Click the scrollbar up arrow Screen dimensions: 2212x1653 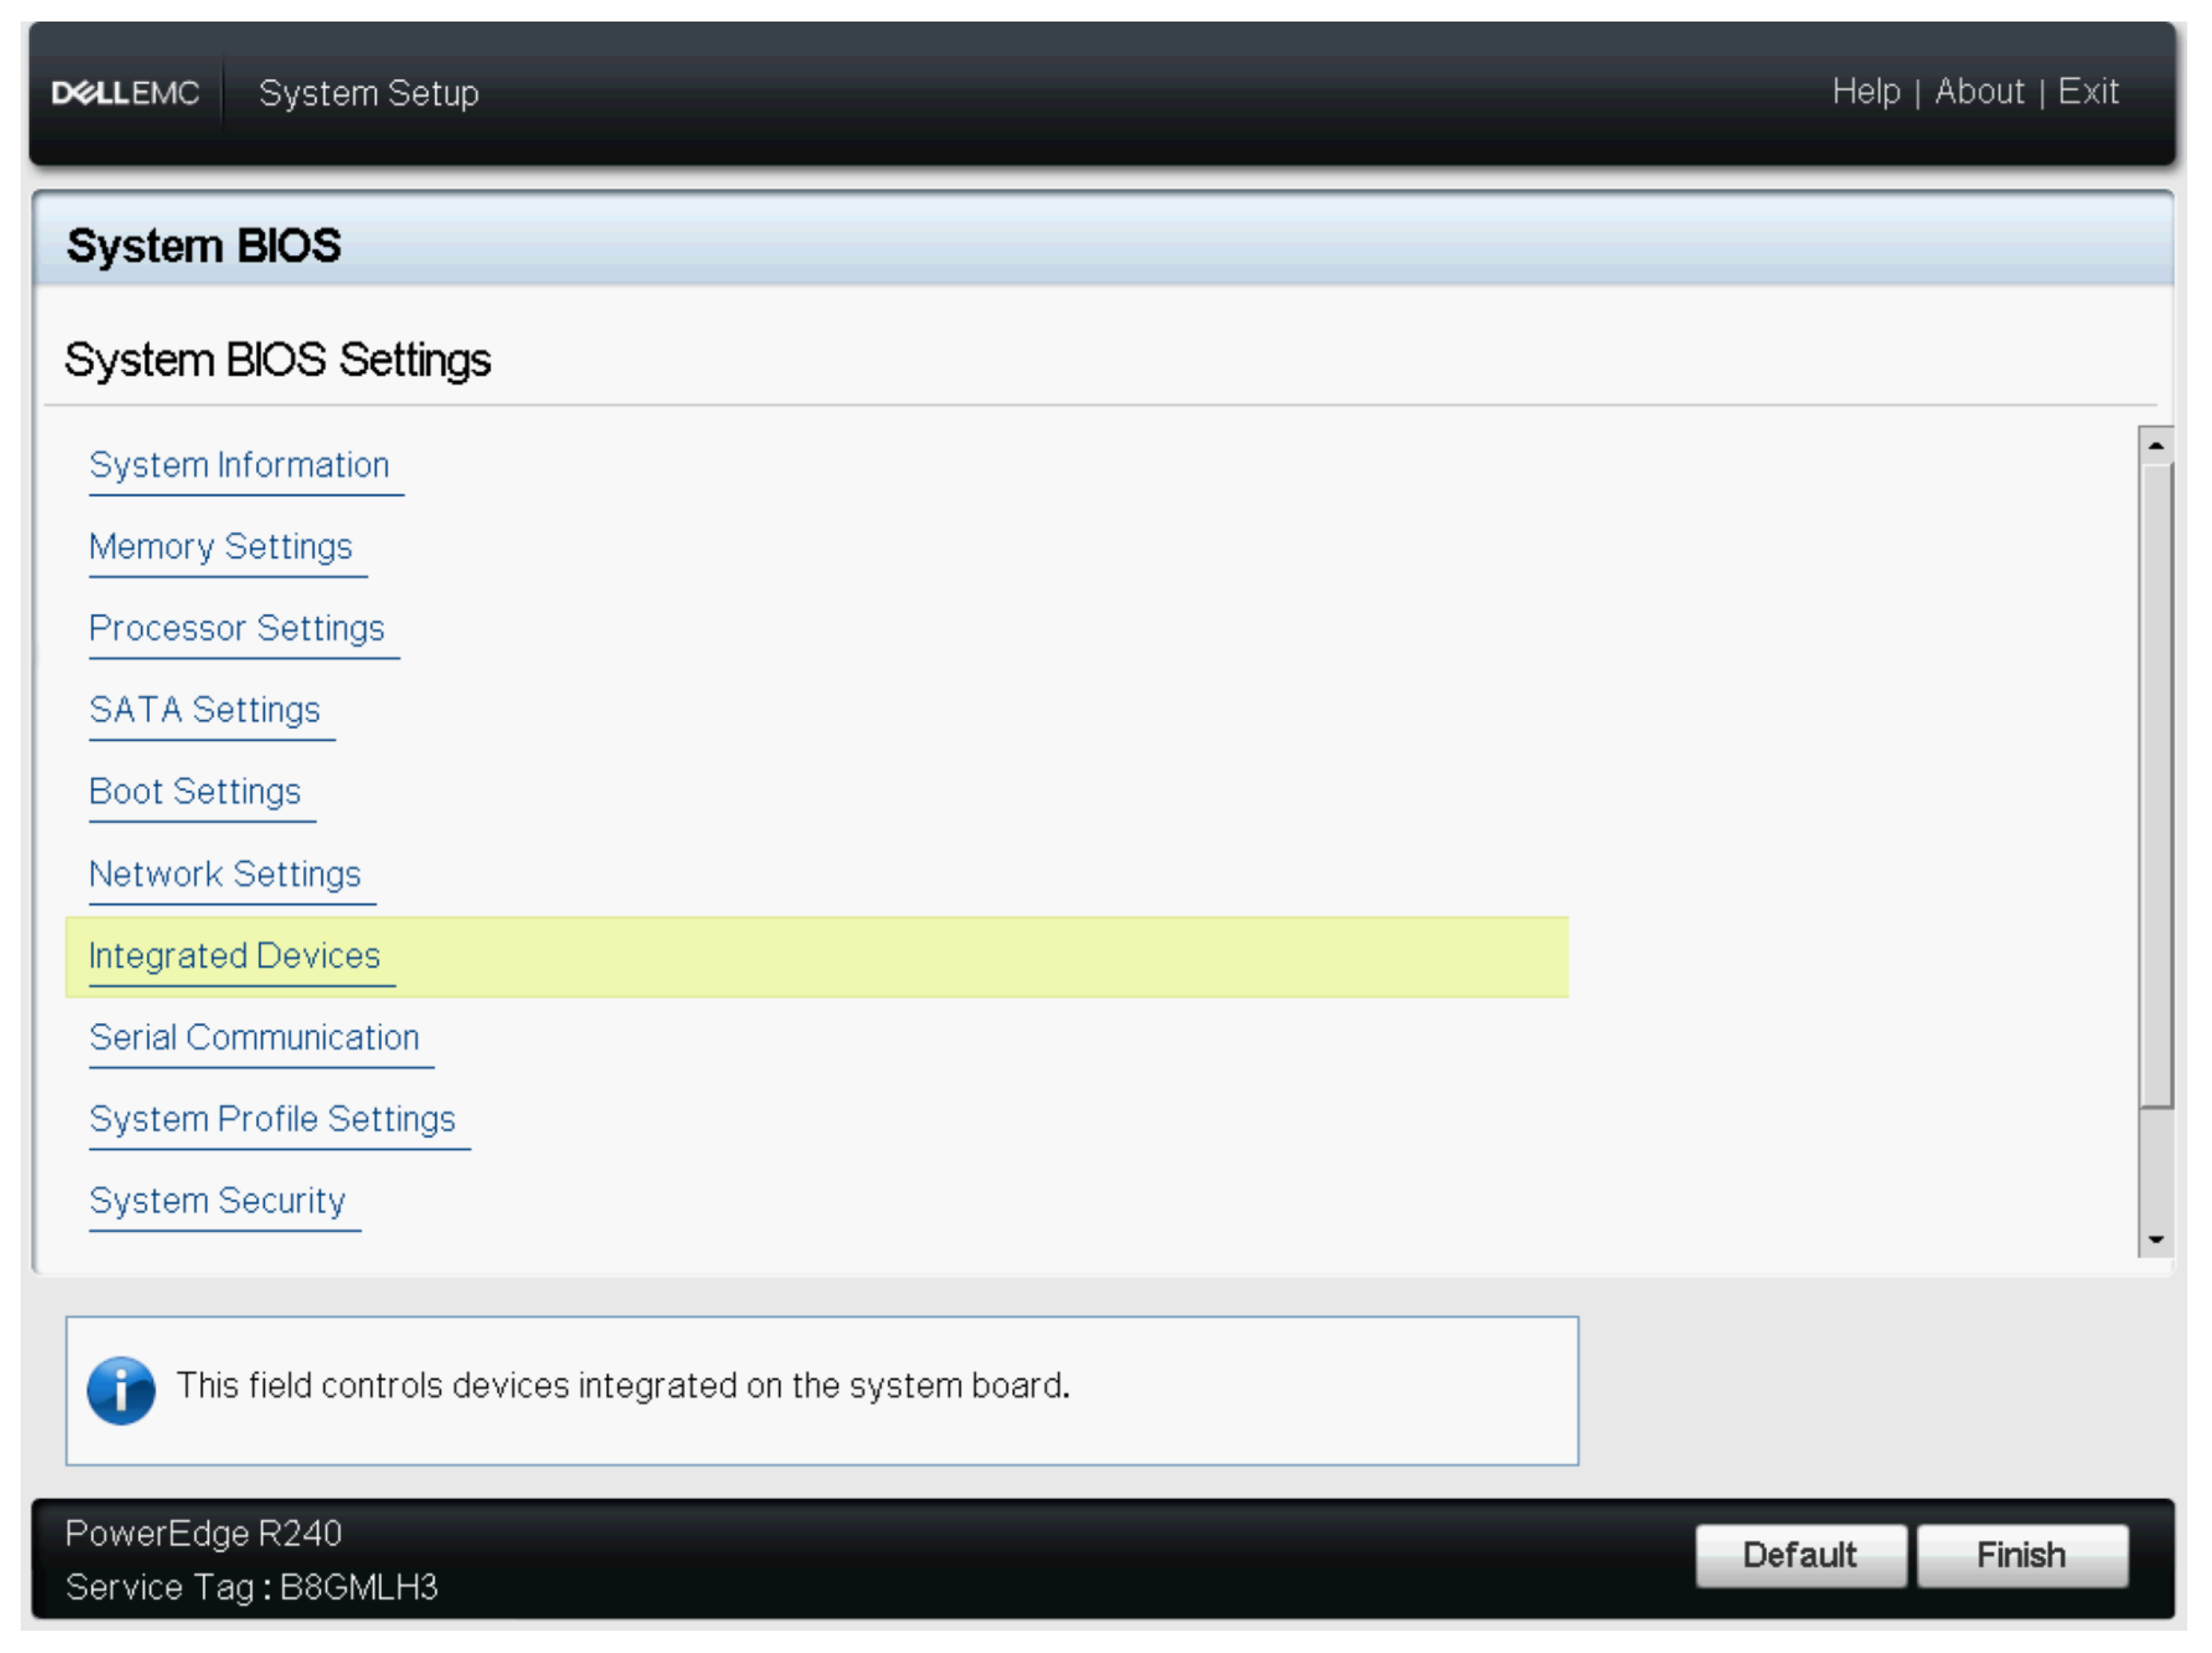tap(2156, 446)
